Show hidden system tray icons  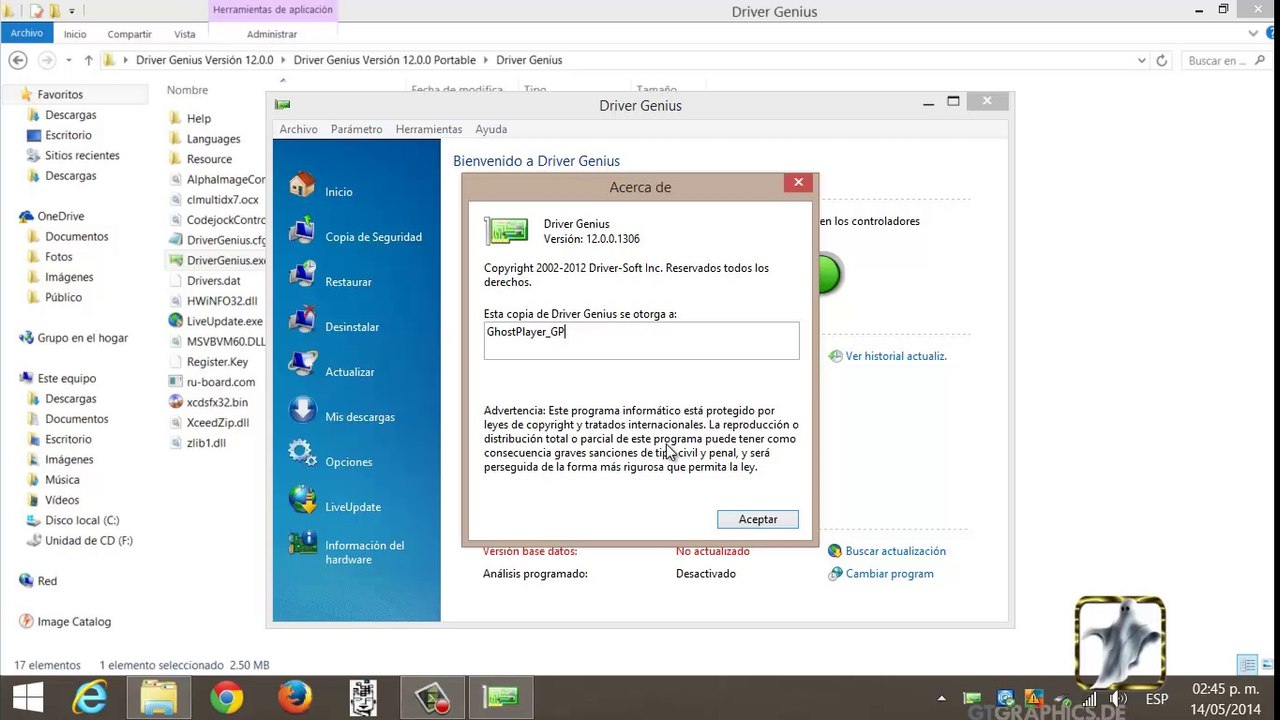[941, 699]
